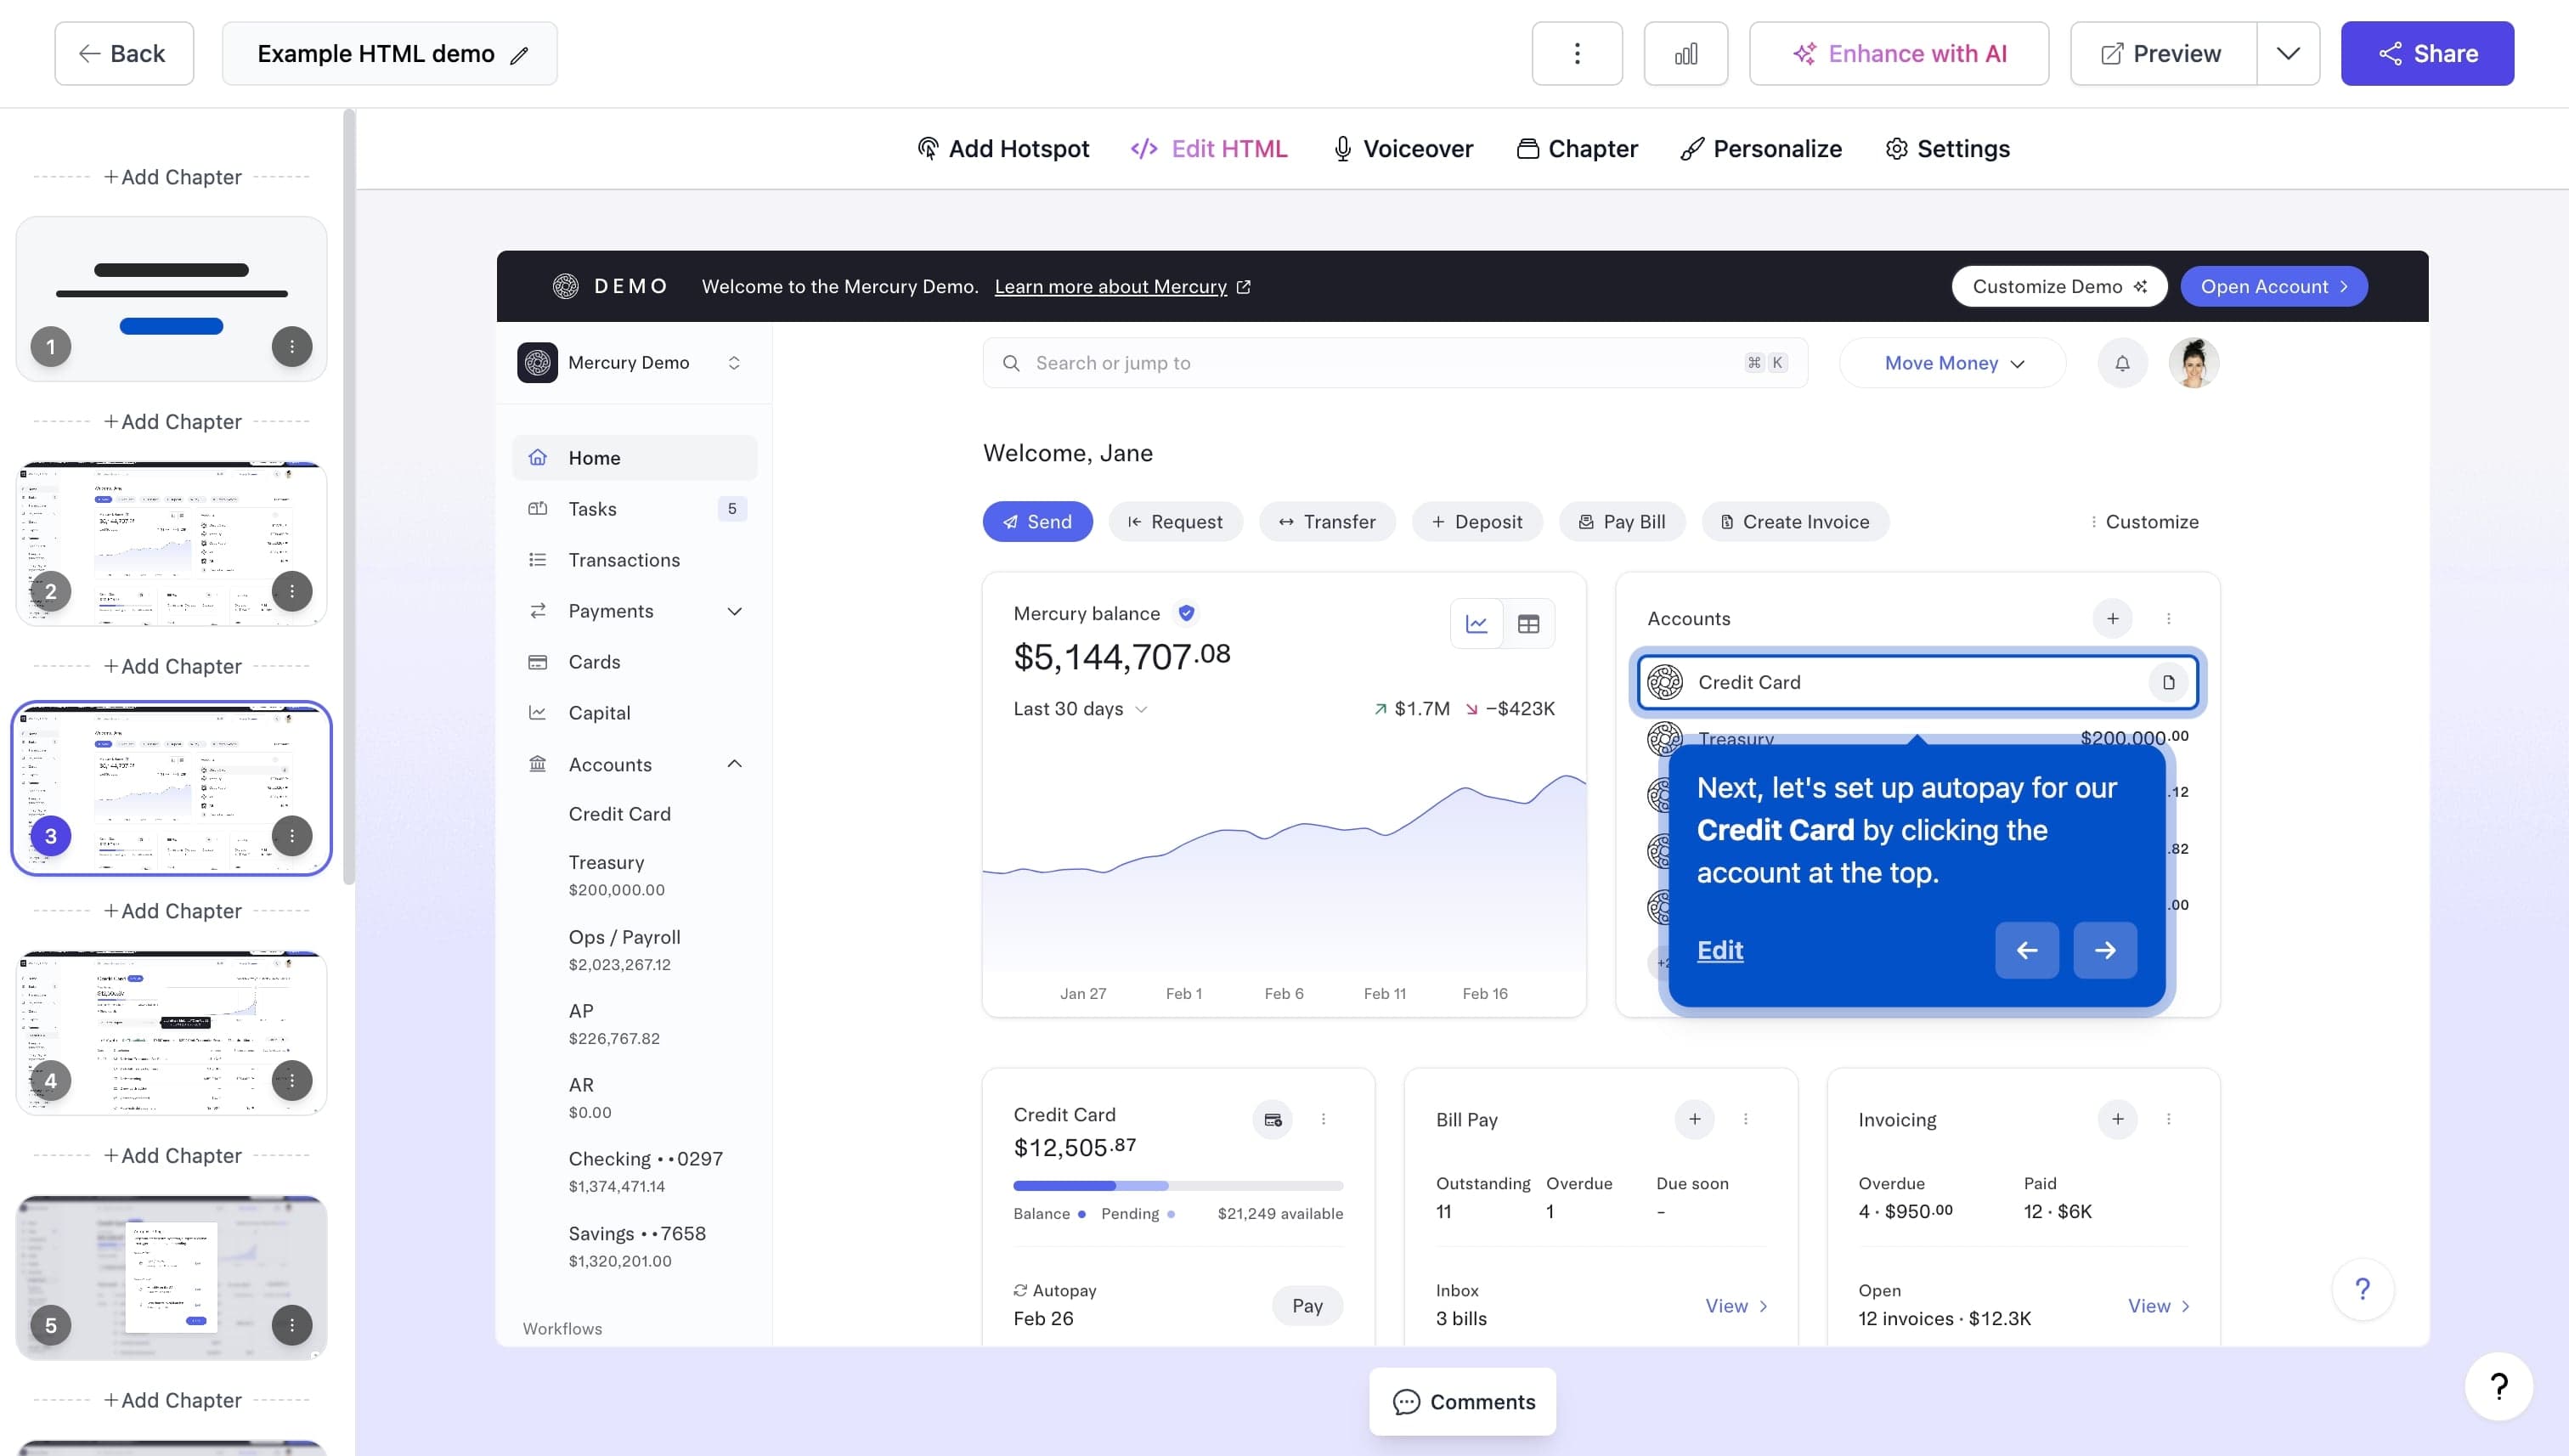Open Capital in Mercury sidebar
Viewport: 2569px width, 1456px height.
pos(635,713)
